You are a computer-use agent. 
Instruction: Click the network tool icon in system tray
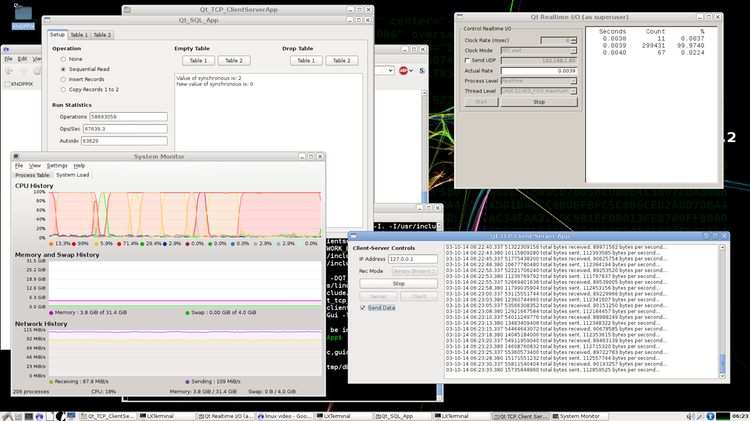pos(700,417)
